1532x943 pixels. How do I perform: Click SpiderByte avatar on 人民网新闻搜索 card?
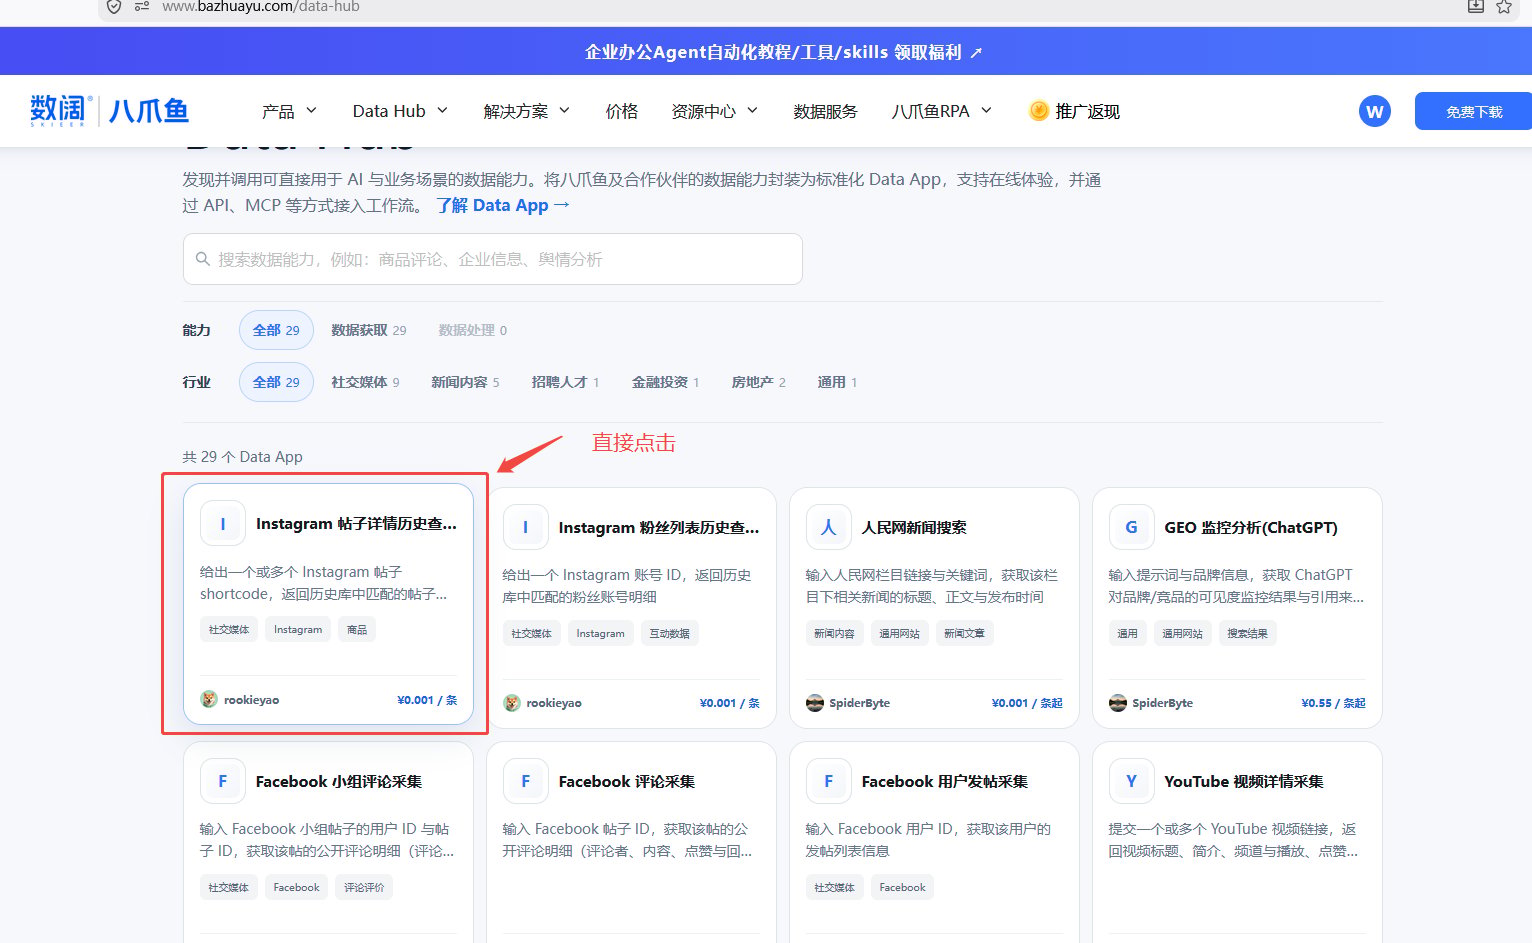[815, 703]
